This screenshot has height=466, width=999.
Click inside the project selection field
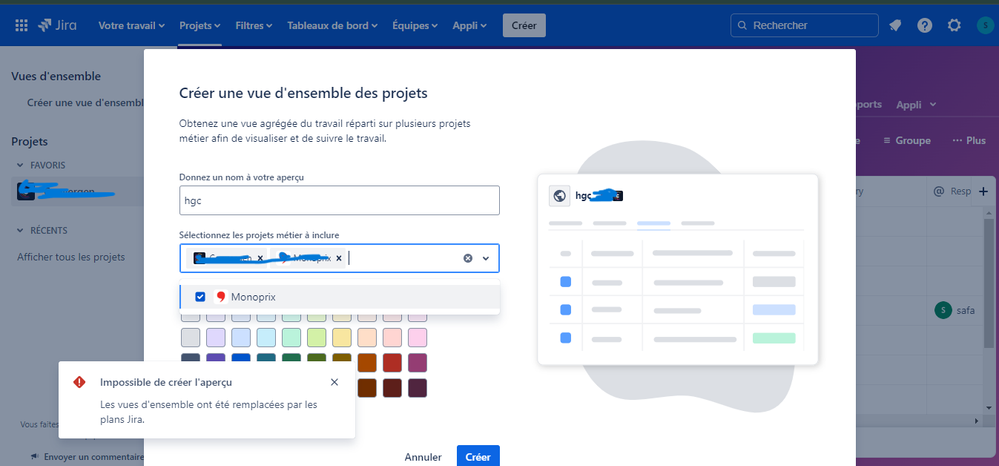[x=340, y=258]
